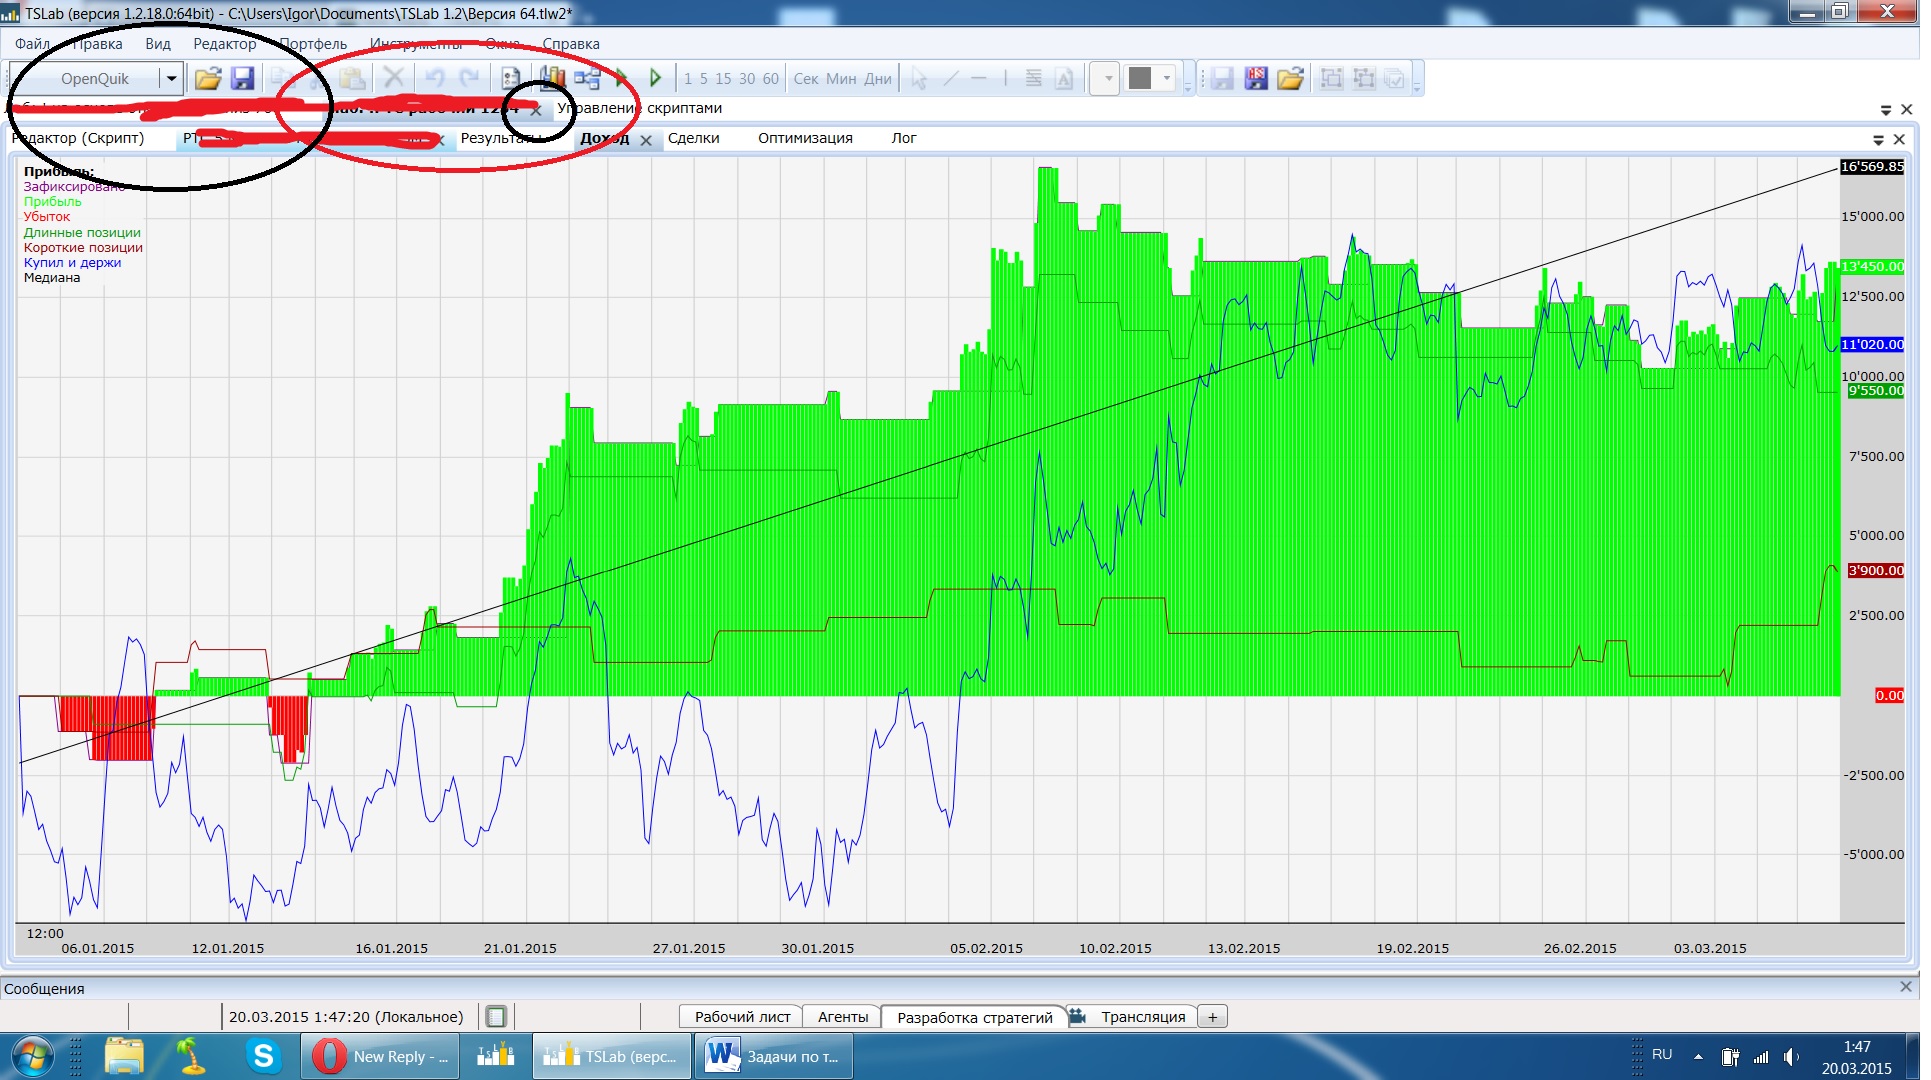
Task: Click the Агенты workspace button
Action: point(843,1017)
